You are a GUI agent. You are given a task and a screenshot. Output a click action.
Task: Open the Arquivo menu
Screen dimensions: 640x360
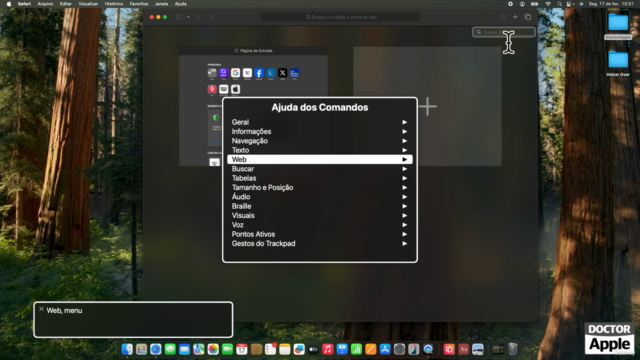tap(45, 4)
